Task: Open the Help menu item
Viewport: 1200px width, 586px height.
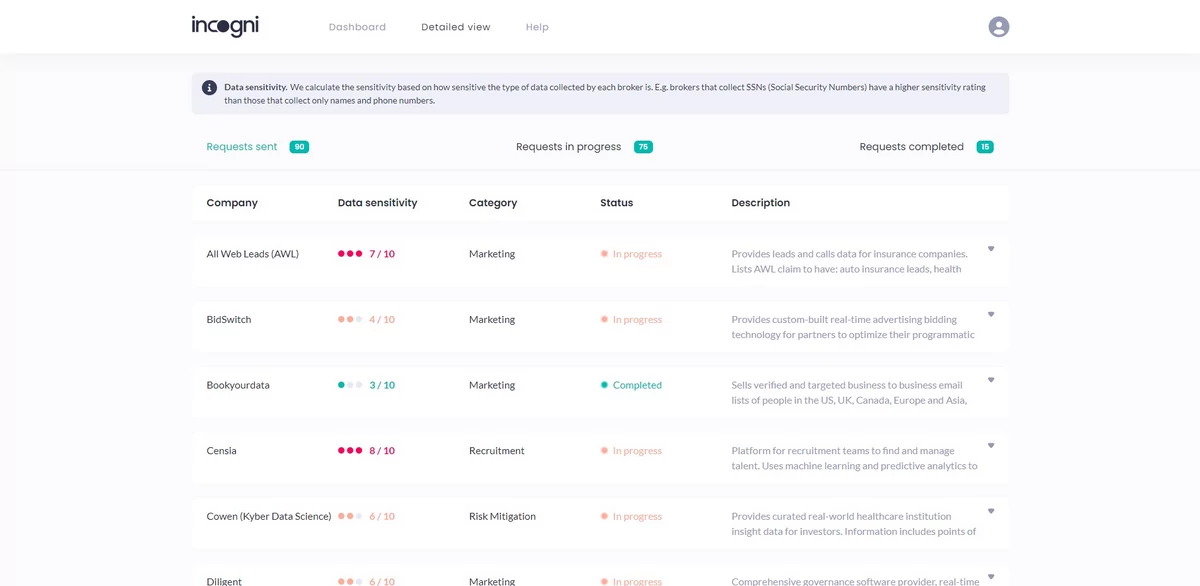Action: click(x=537, y=27)
